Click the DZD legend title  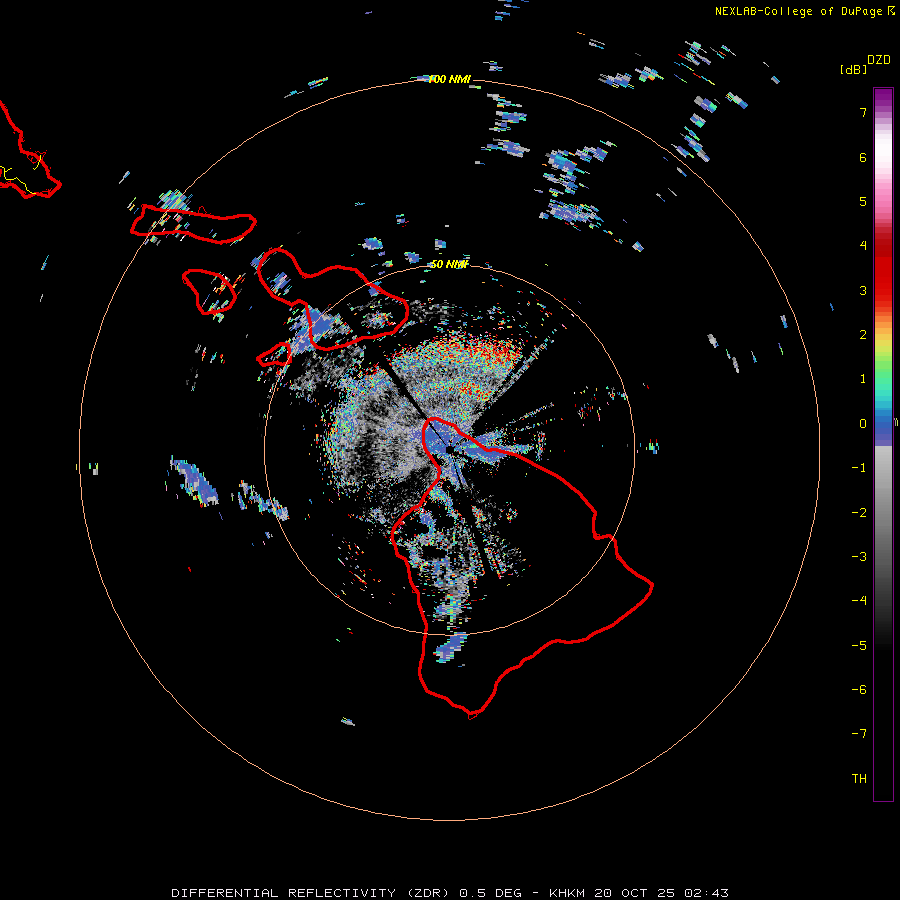click(x=879, y=60)
